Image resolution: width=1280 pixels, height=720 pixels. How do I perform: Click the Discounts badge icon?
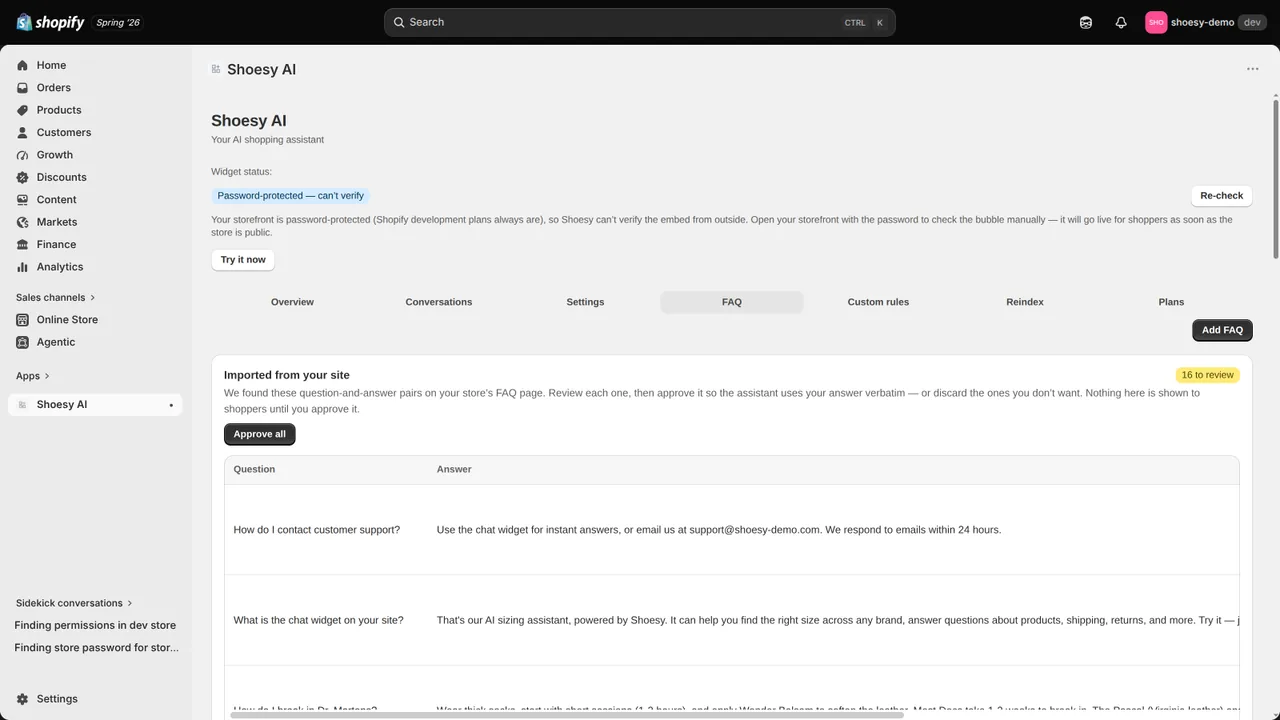[x=22, y=177]
